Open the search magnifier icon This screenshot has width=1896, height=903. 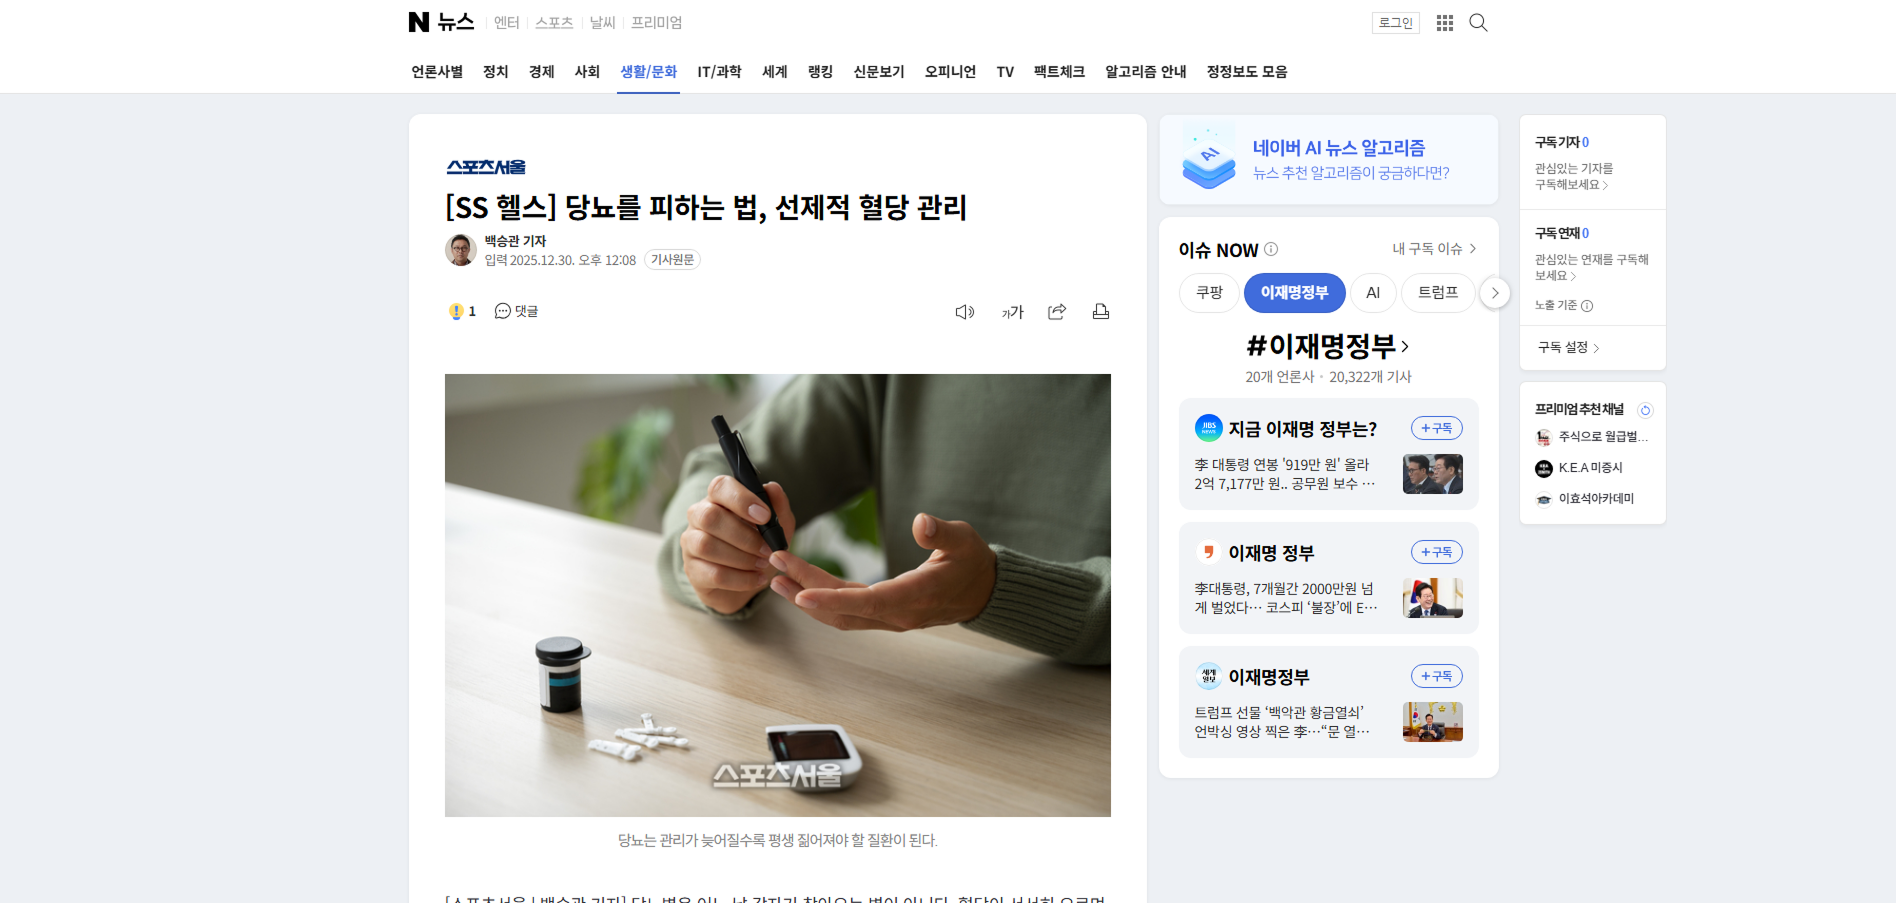(1478, 23)
